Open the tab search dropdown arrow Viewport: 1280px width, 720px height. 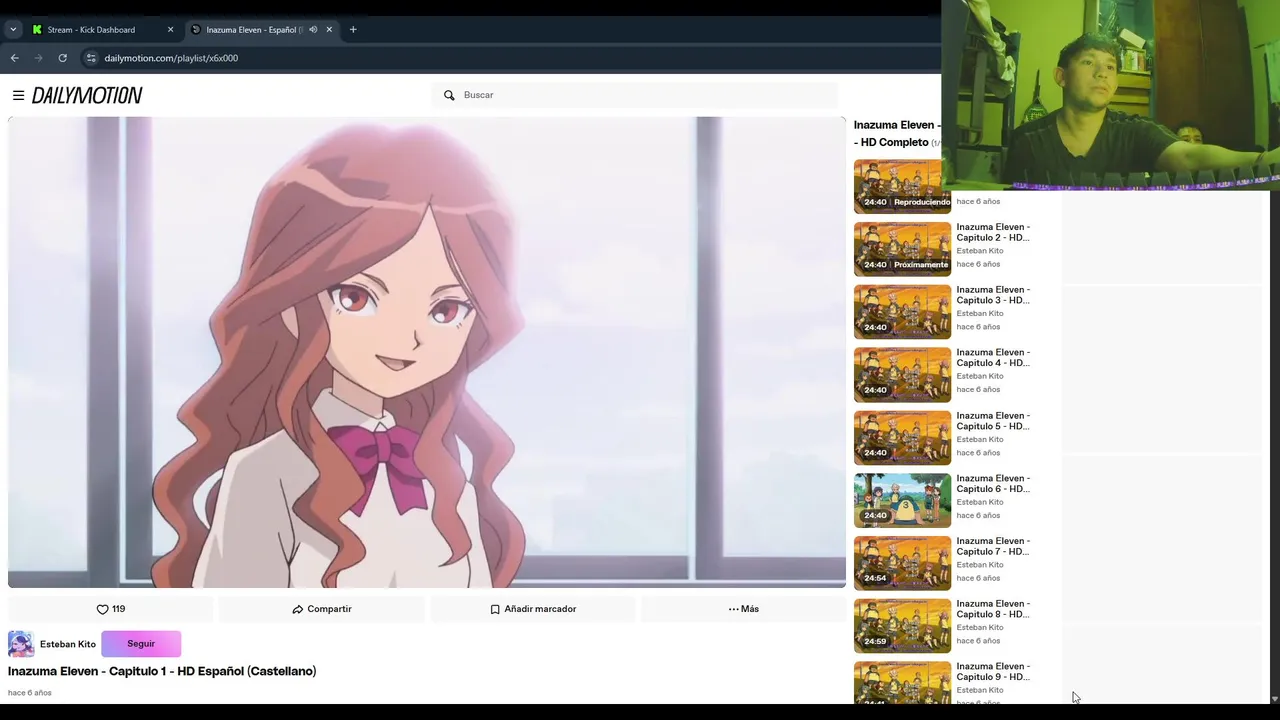13,30
